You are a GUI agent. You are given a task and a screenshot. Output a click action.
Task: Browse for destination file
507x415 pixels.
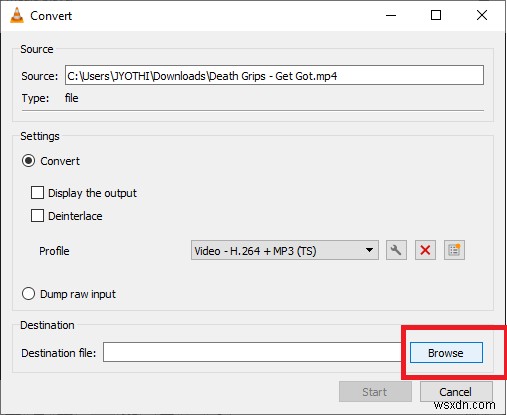point(446,353)
